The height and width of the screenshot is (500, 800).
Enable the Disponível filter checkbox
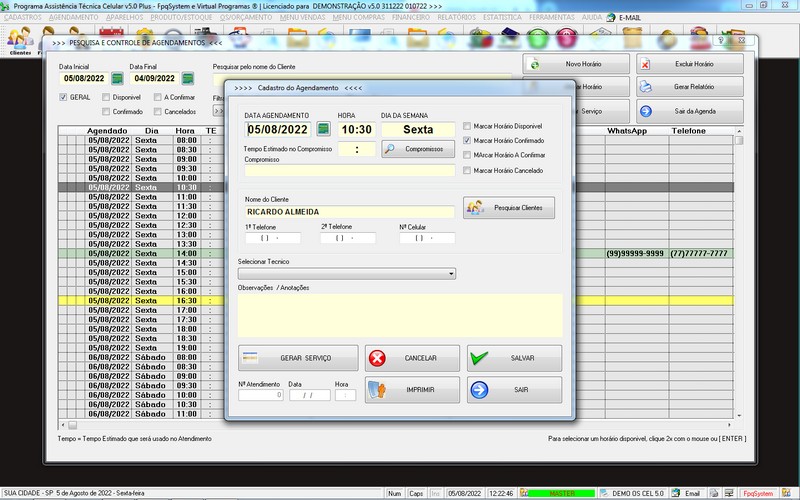tap(106, 97)
